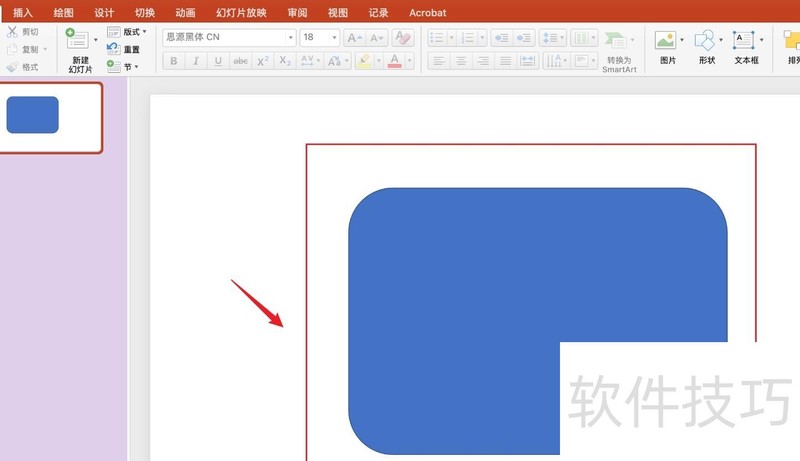800x461 pixels.
Task: Open the Animations (动画) tab
Action: [185, 13]
